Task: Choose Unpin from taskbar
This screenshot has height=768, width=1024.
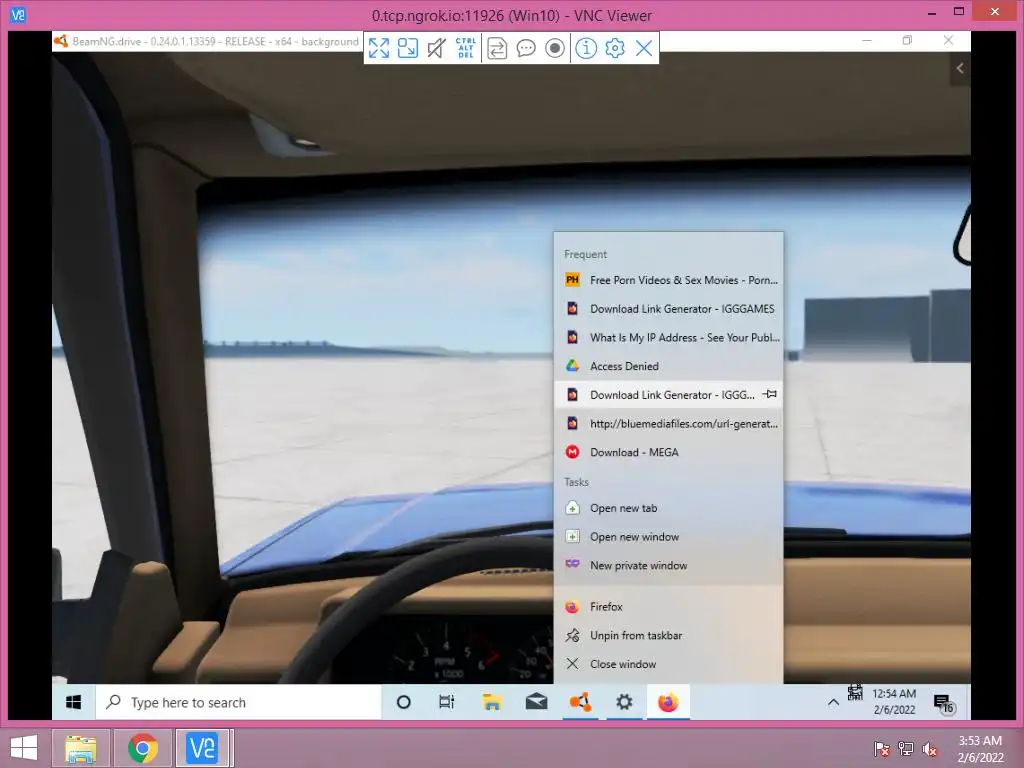Action: 668,635
